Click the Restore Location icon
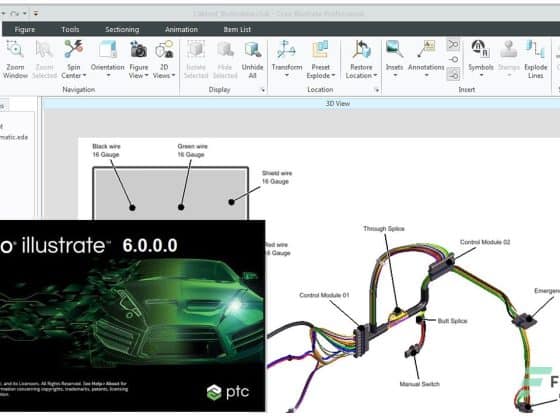The height and width of the screenshot is (420, 560). (362, 49)
